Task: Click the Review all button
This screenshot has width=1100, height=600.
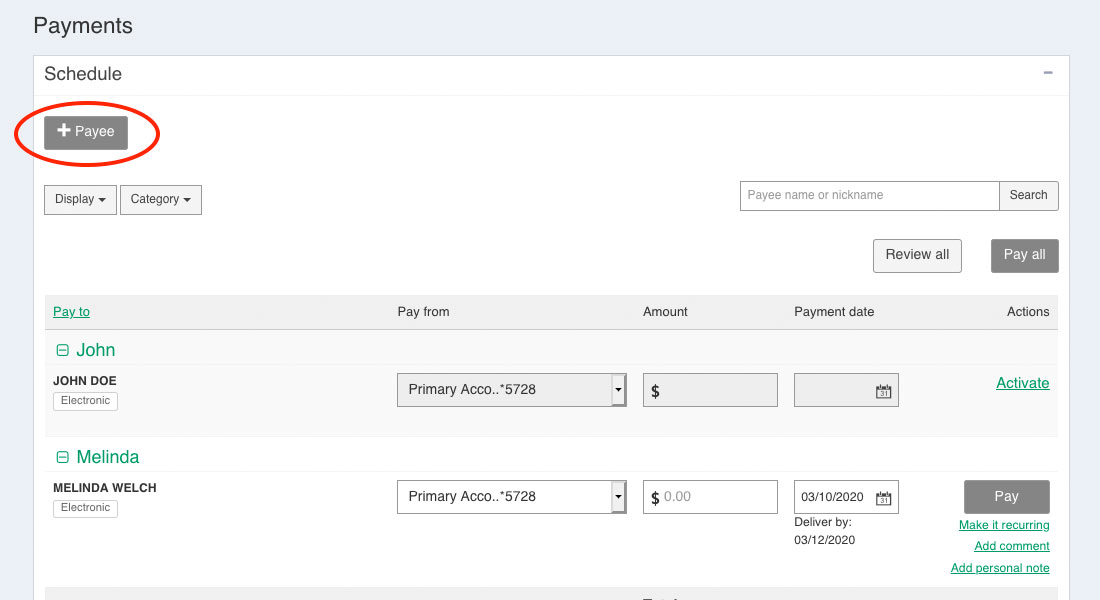Action: click(917, 255)
